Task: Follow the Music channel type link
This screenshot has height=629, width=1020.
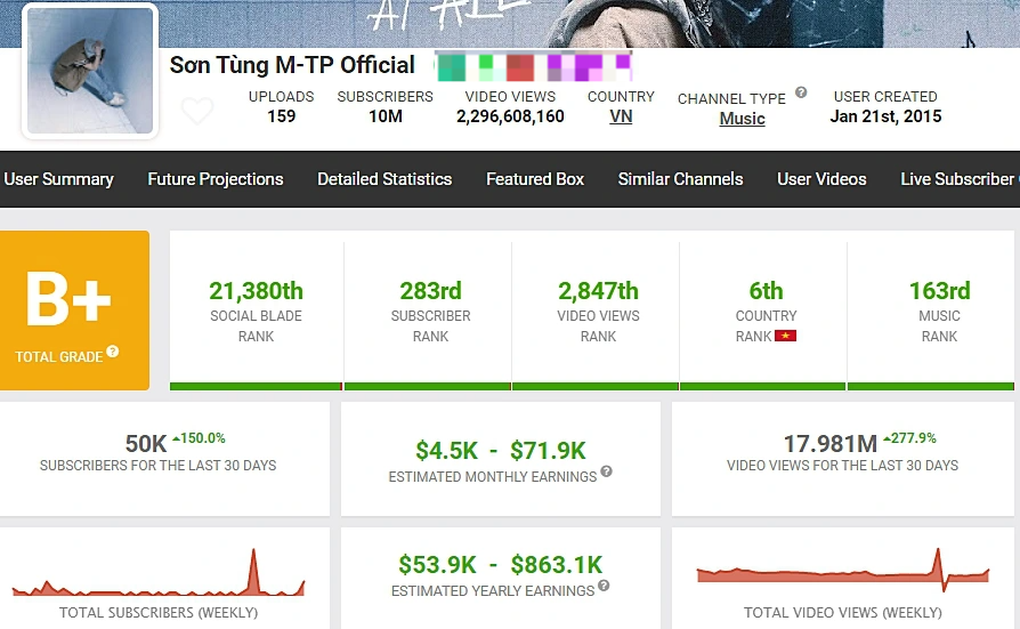Action: 742,118
